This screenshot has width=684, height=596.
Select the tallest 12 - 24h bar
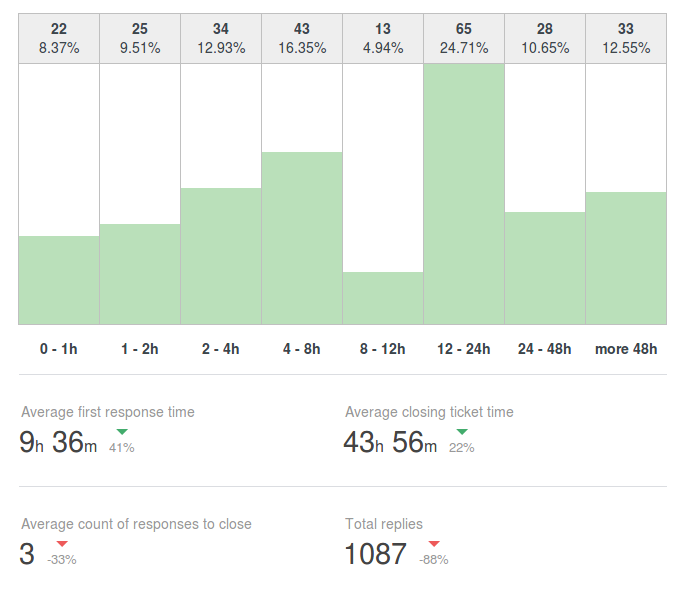464,194
